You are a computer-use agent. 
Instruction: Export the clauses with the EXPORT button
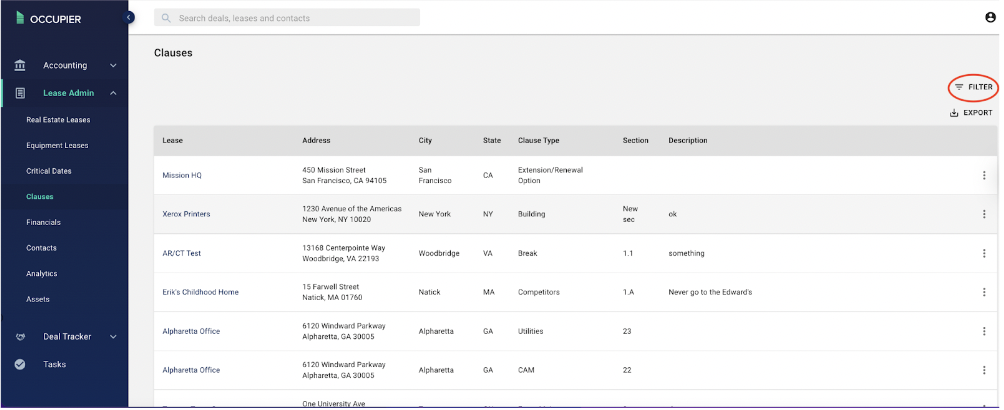[971, 113]
